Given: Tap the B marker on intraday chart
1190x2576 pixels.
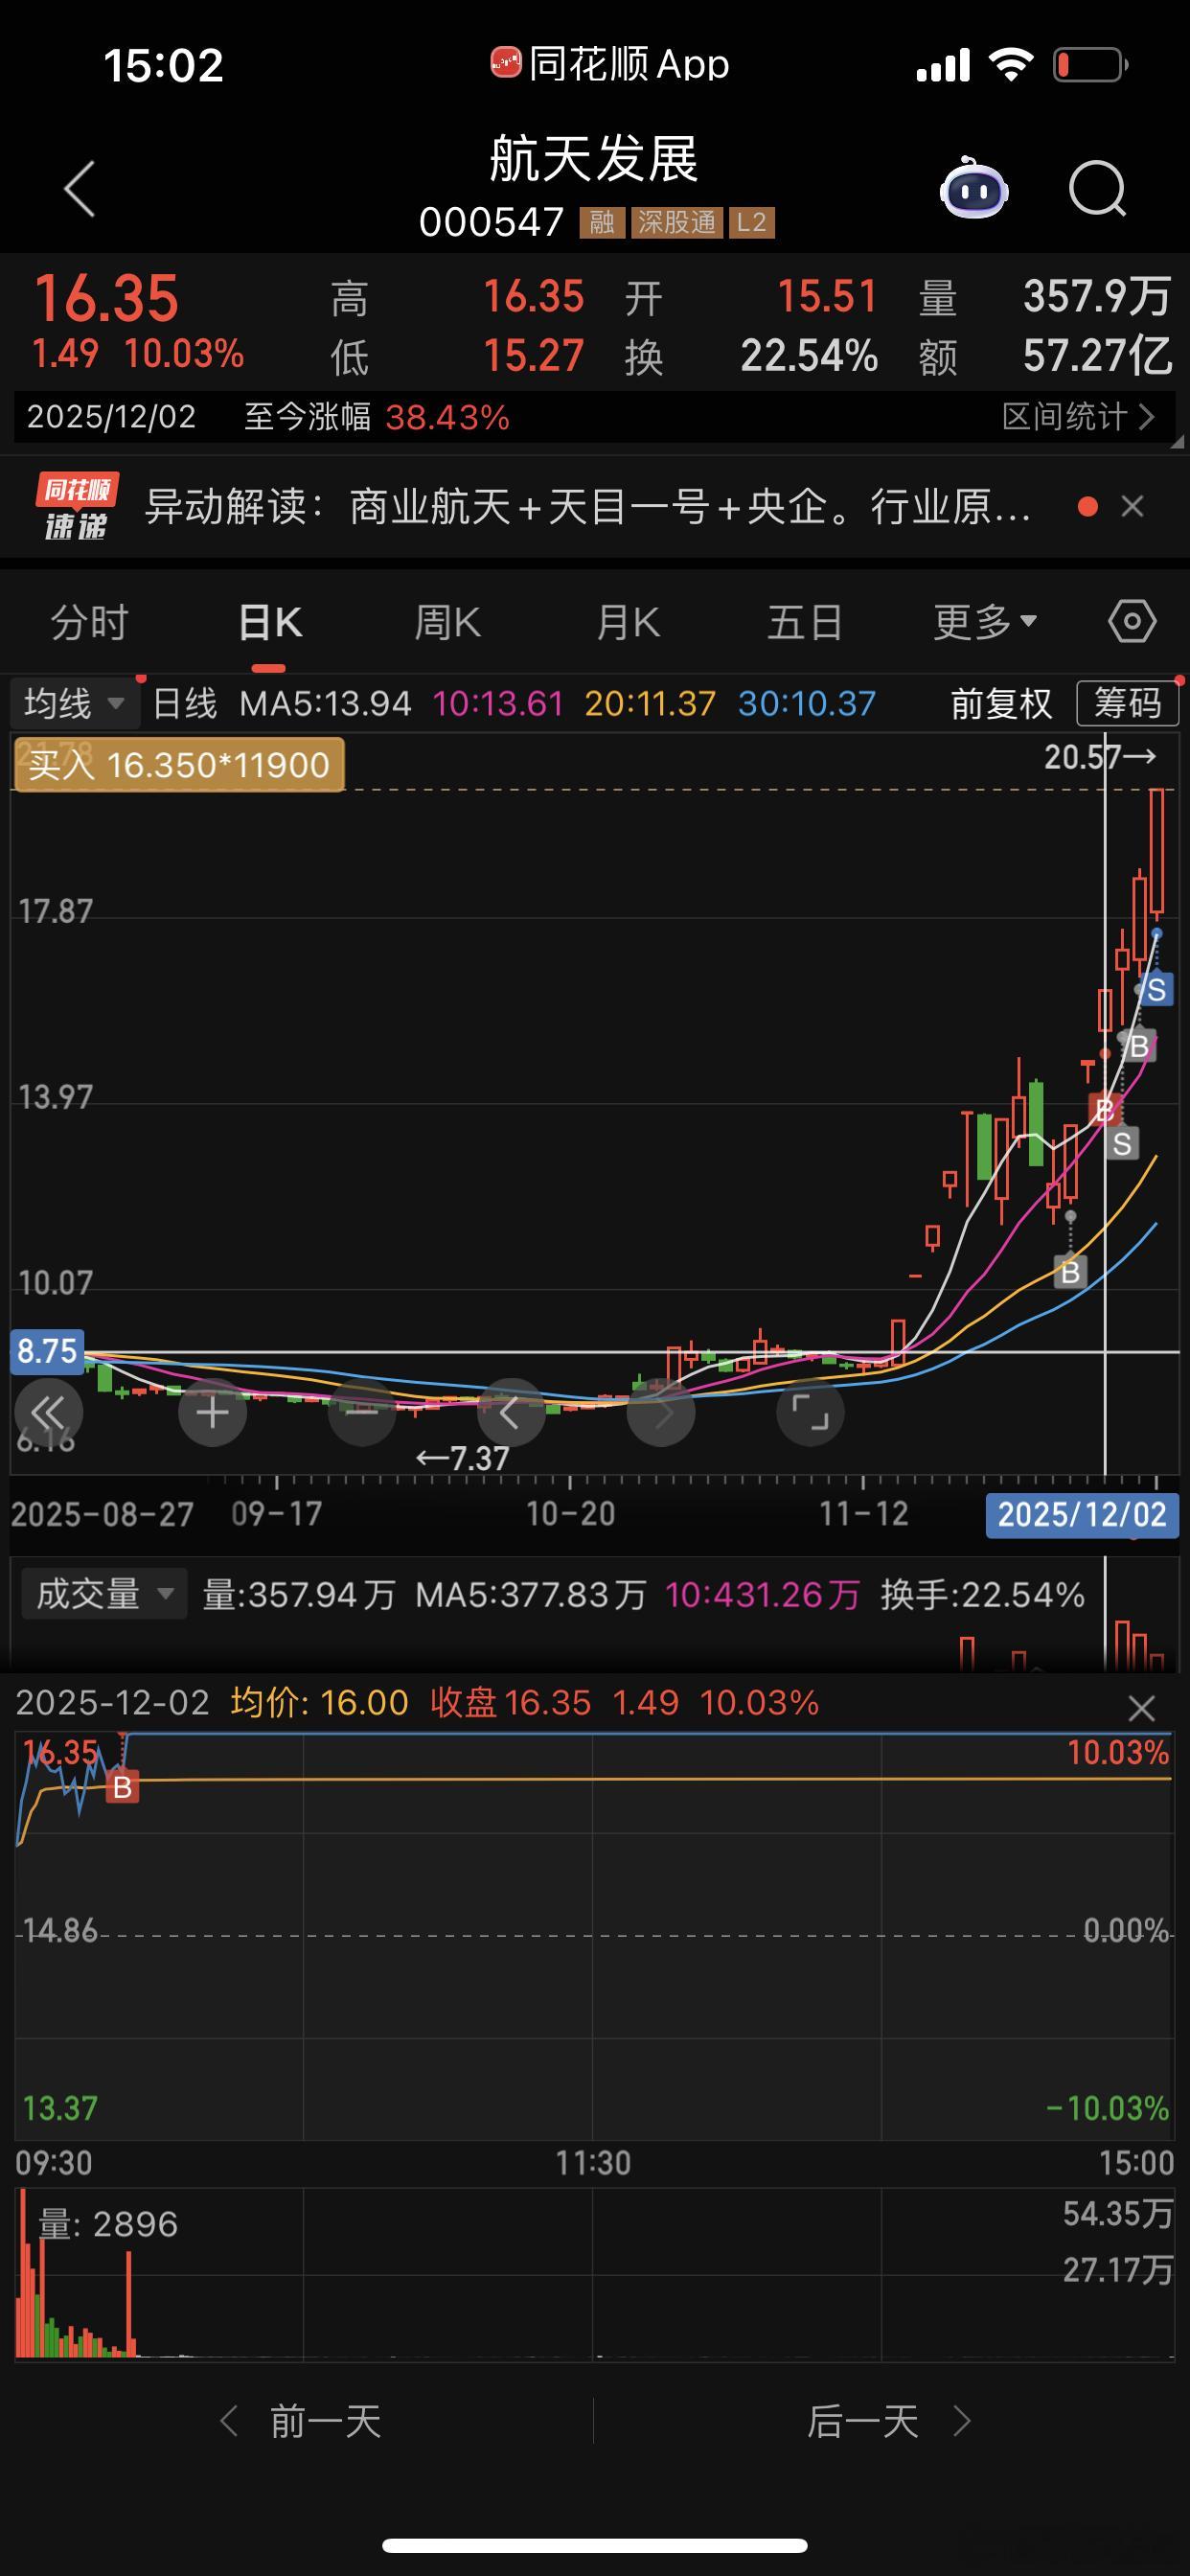Looking at the screenshot, I should click(122, 1787).
